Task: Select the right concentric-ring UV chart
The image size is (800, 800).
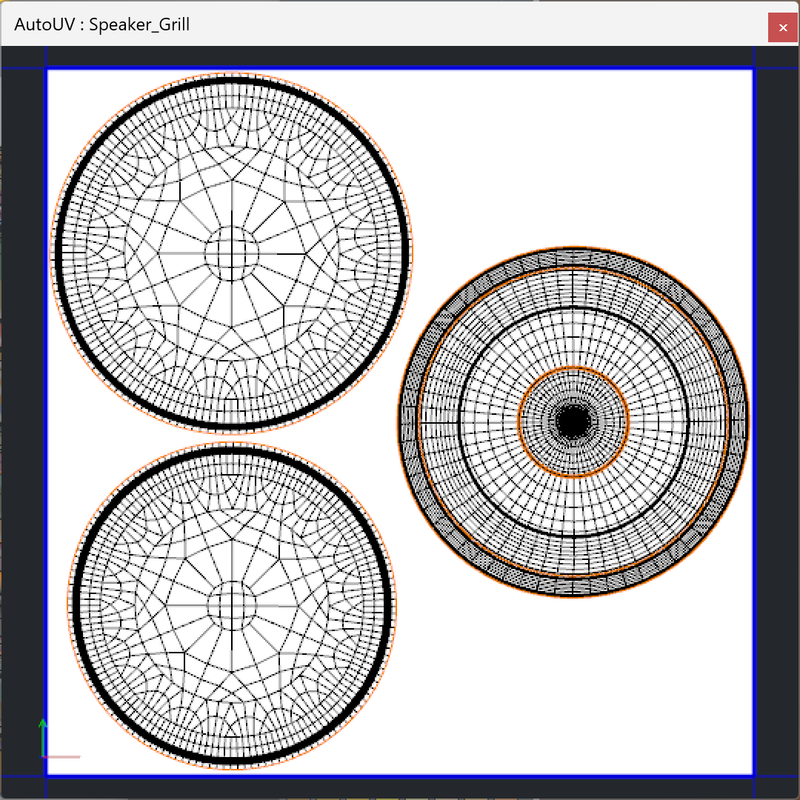Action: (573, 422)
